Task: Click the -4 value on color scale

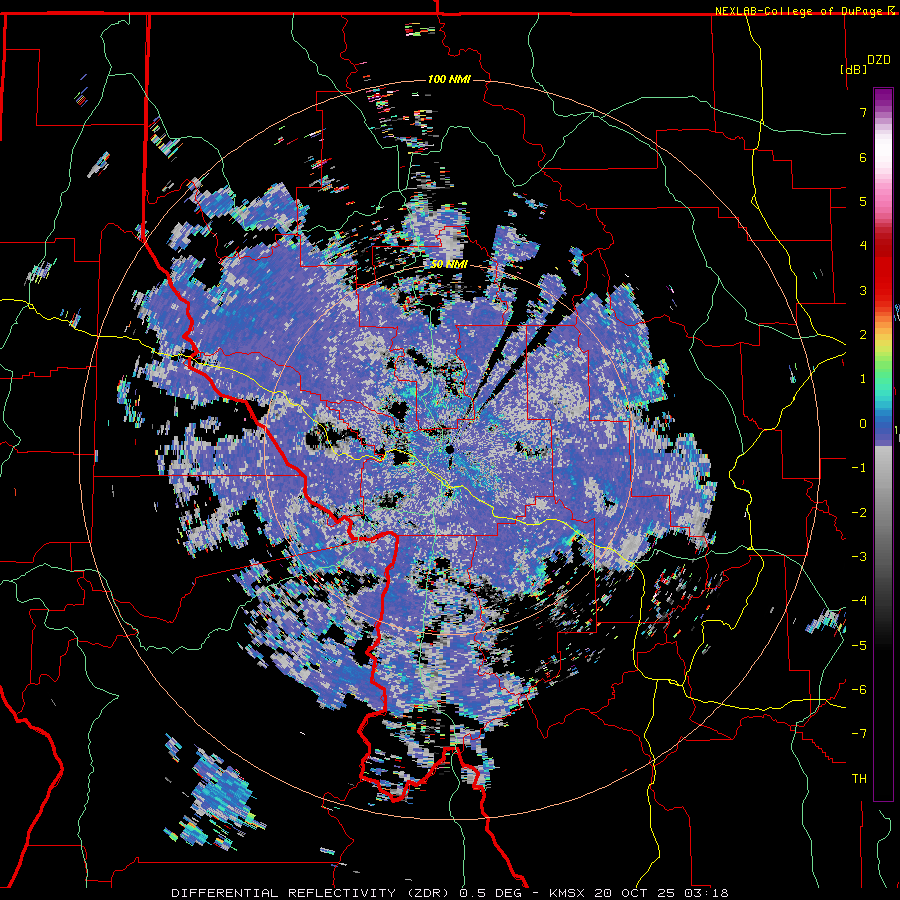Action: coord(859,601)
